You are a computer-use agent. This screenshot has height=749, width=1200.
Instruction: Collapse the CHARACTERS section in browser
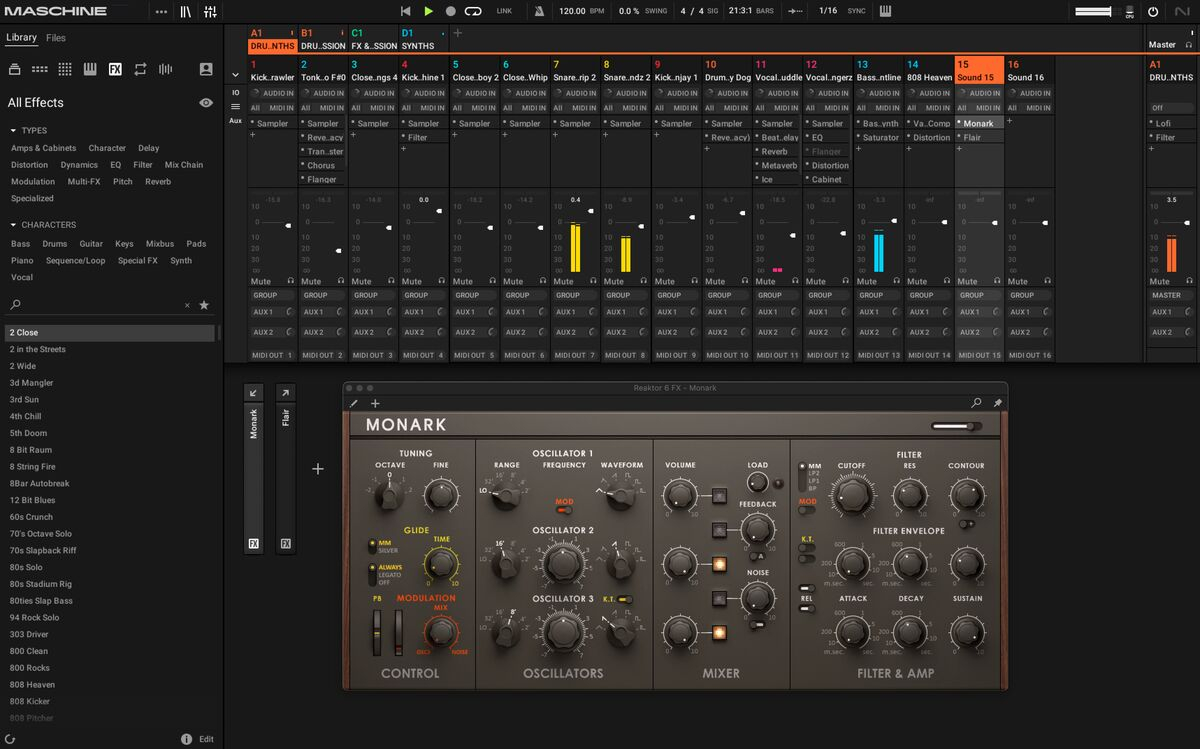13,225
